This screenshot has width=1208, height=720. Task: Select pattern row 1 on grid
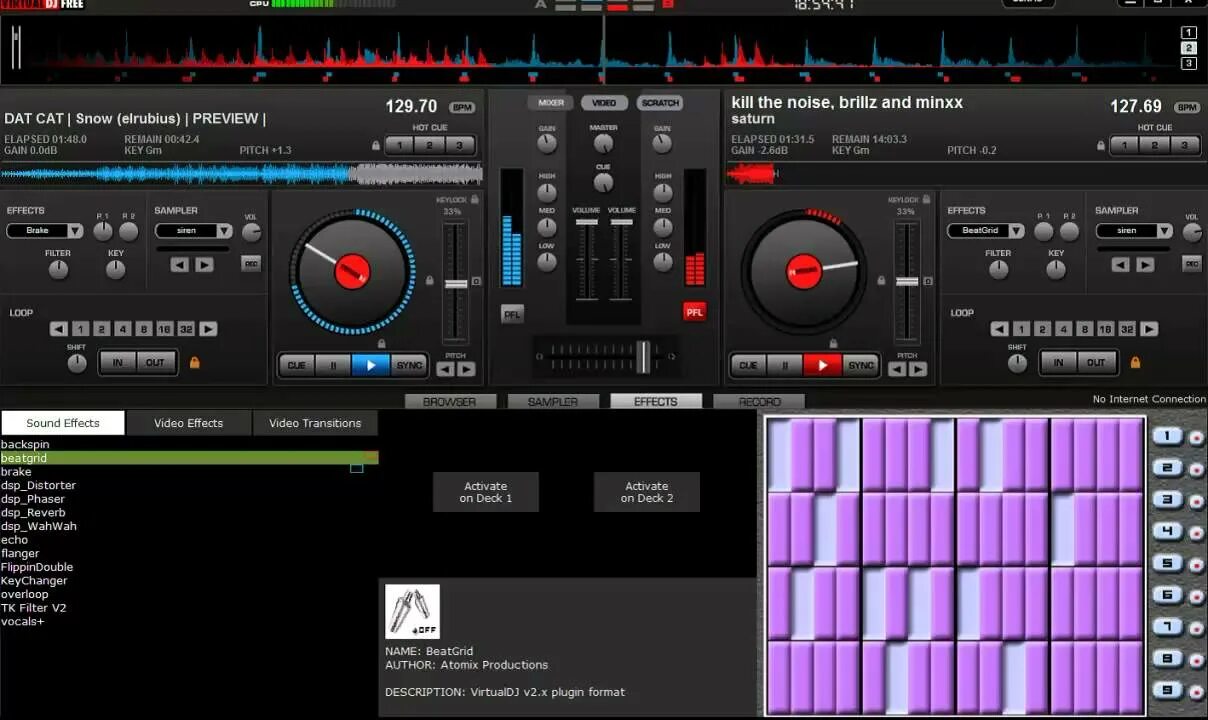tap(1167, 436)
